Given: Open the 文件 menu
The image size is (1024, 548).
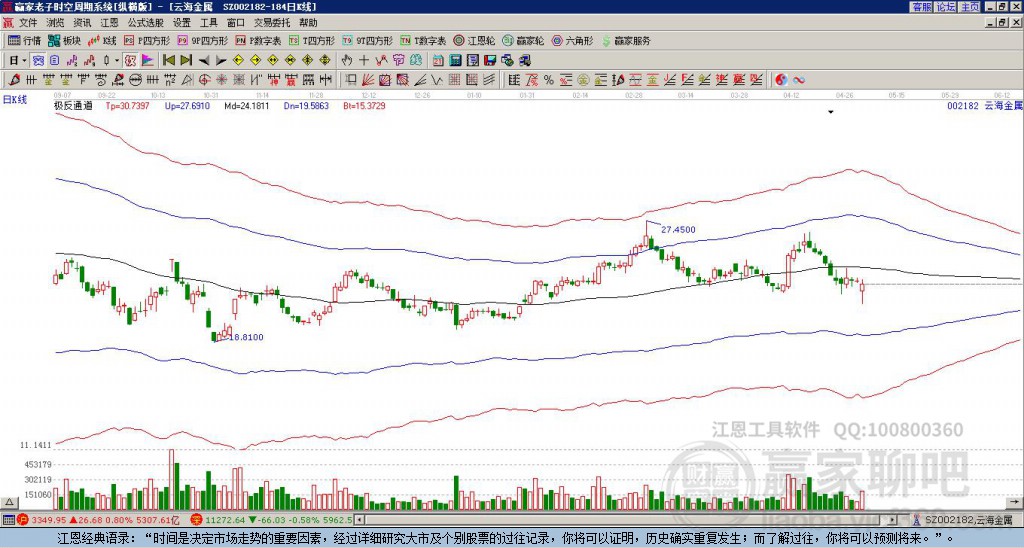Looking at the screenshot, I should 27,23.
